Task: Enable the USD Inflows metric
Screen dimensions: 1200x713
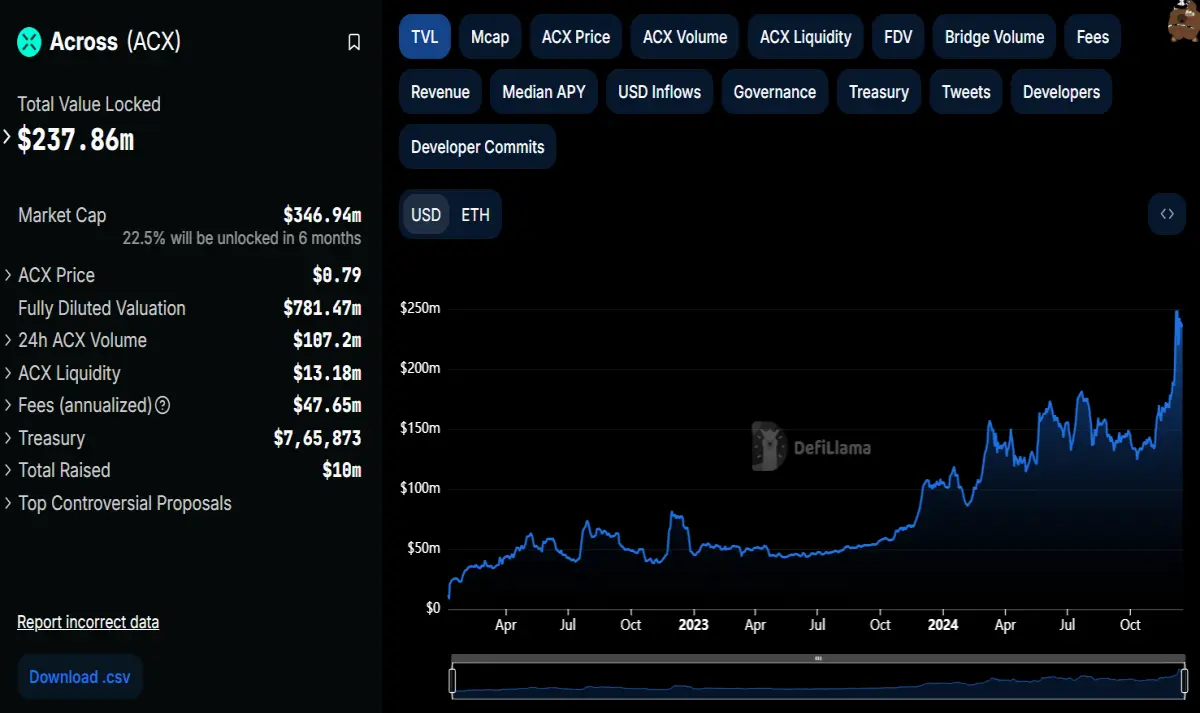Action: point(660,92)
